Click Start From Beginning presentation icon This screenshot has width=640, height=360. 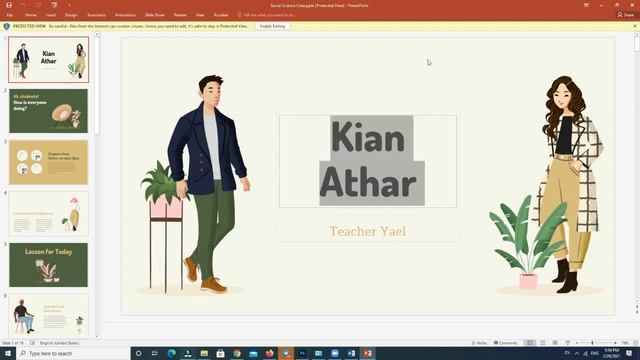tap(54, 5)
